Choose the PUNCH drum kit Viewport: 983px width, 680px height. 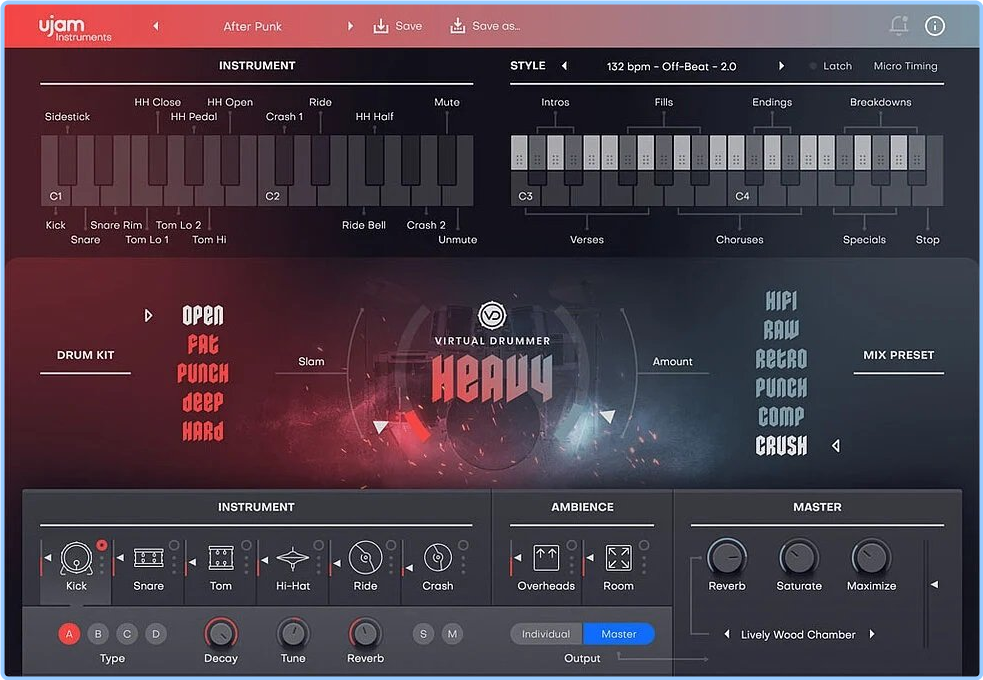point(203,373)
